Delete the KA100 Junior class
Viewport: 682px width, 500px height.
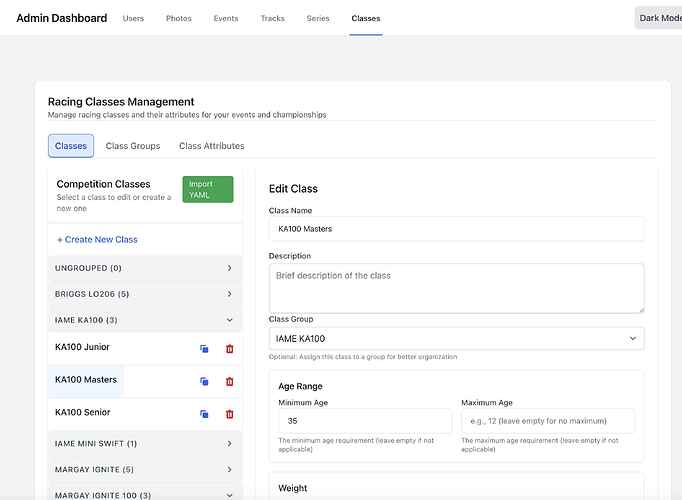point(230,349)
